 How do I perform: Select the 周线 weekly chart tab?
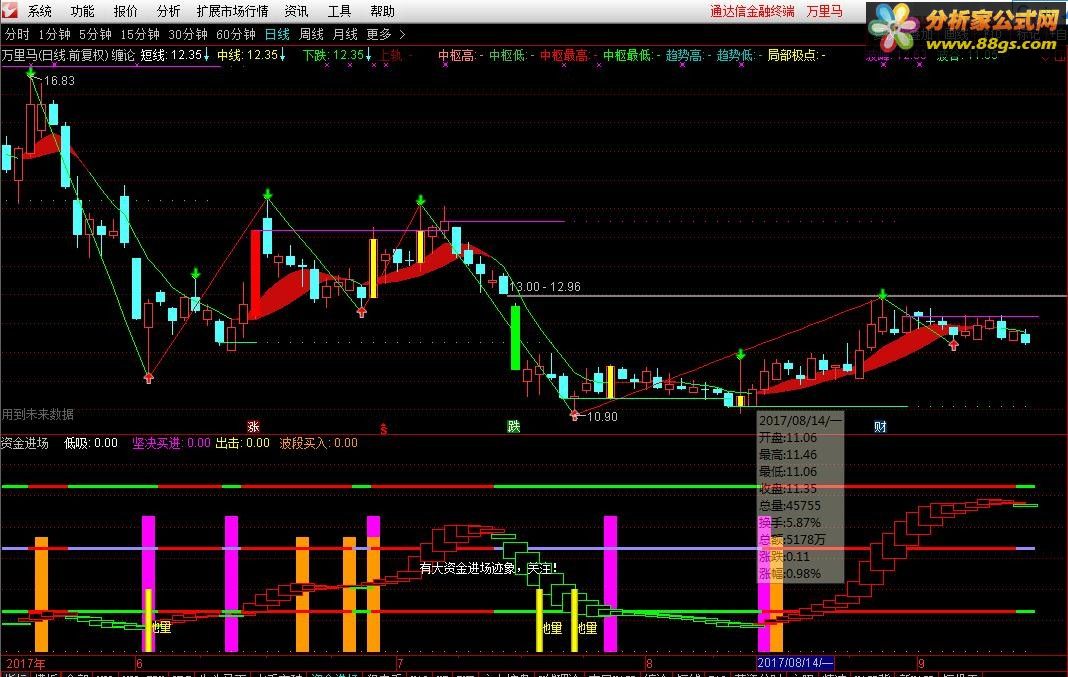(x=311, y=34)
